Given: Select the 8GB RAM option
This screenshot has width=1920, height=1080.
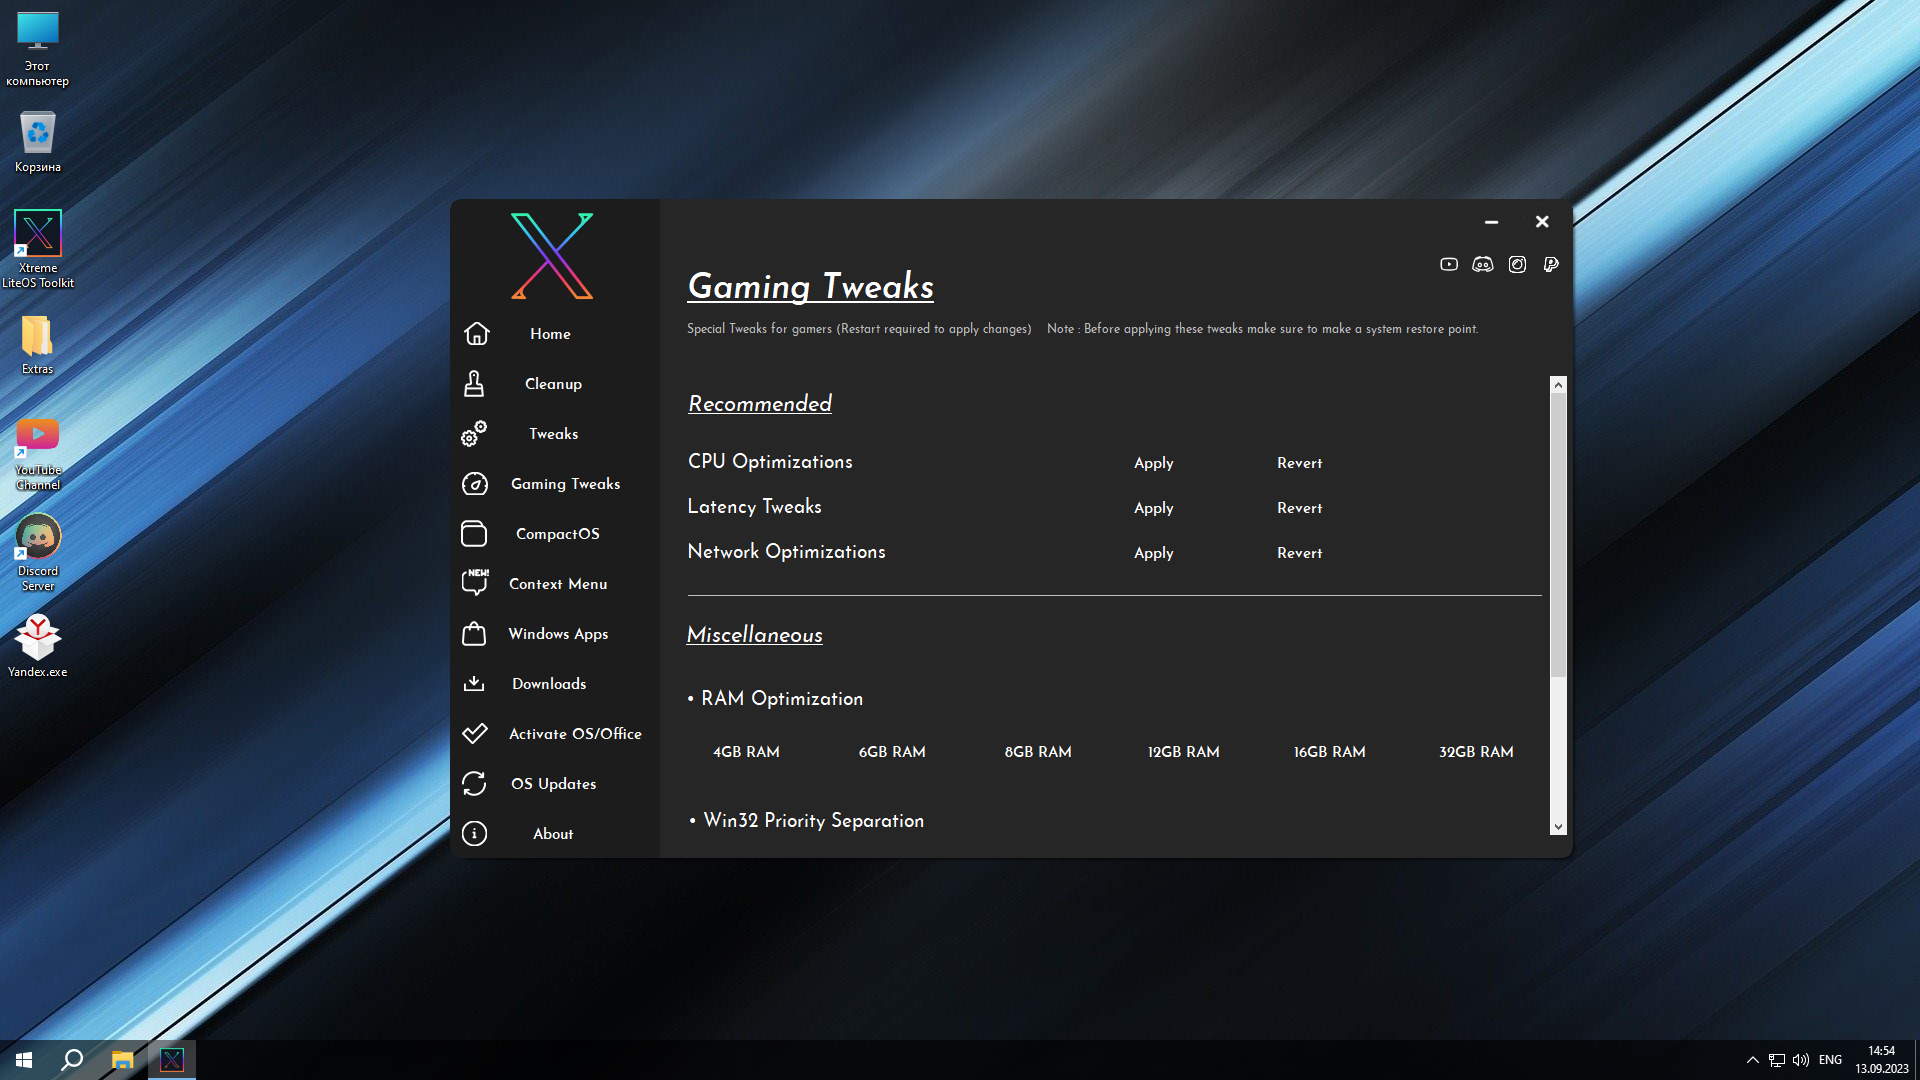Looking at the screenshot, I should (x=1037, y=751).
